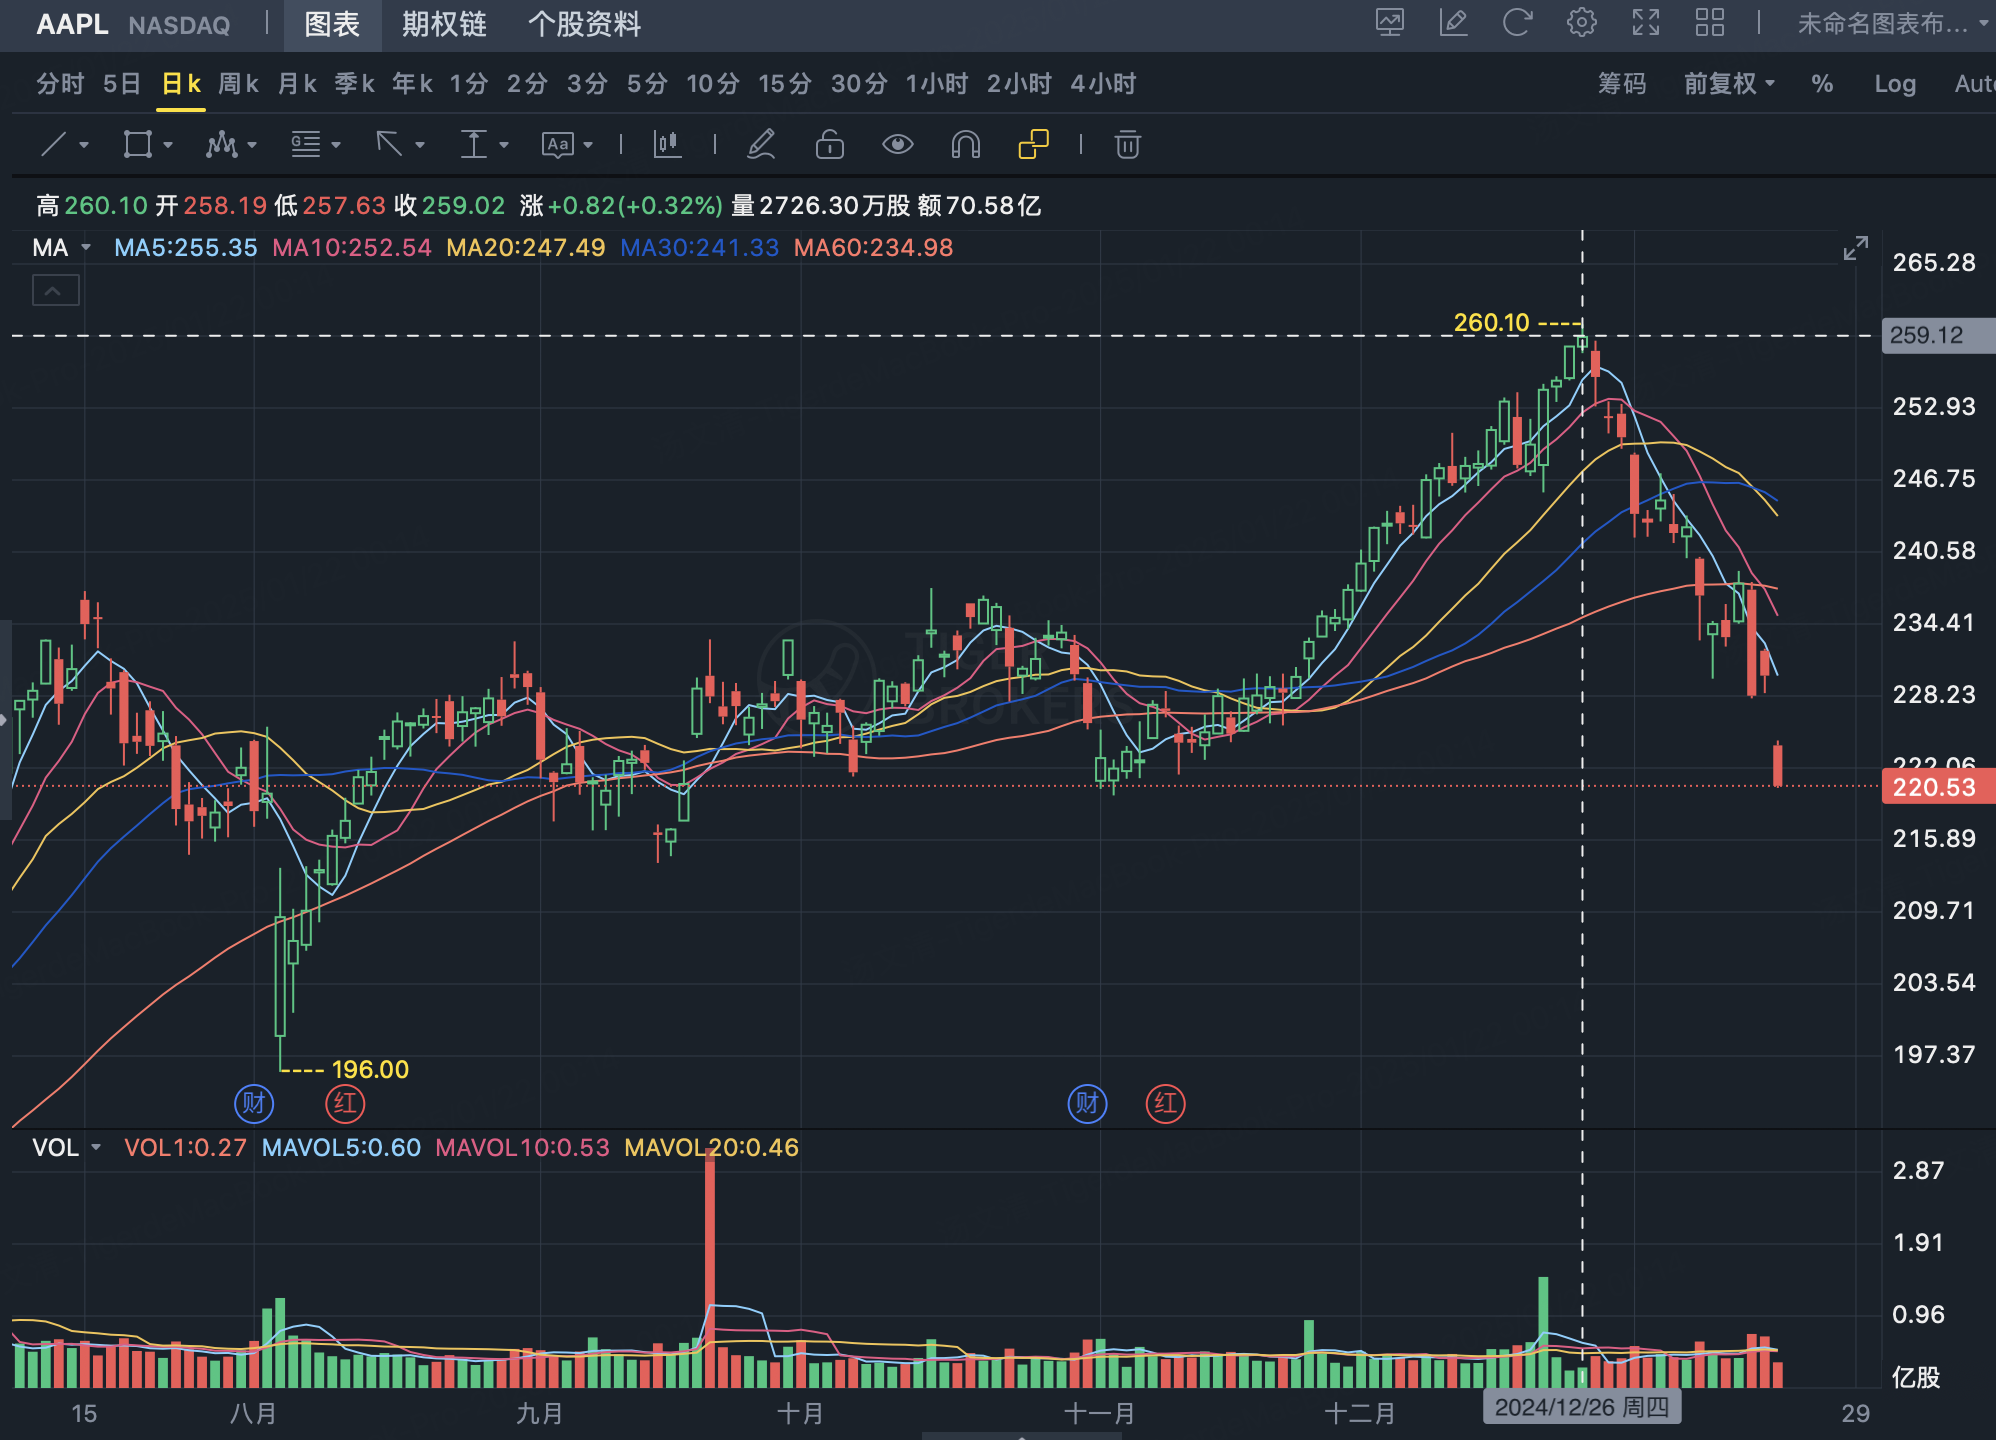This screenshot has height=1440, width=1996.
Task: Click the magnet snap mode icon
Action: tap(965, 145)
